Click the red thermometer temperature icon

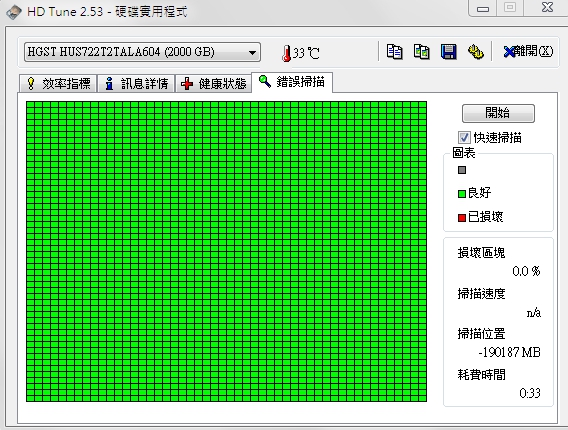(287, 53)
